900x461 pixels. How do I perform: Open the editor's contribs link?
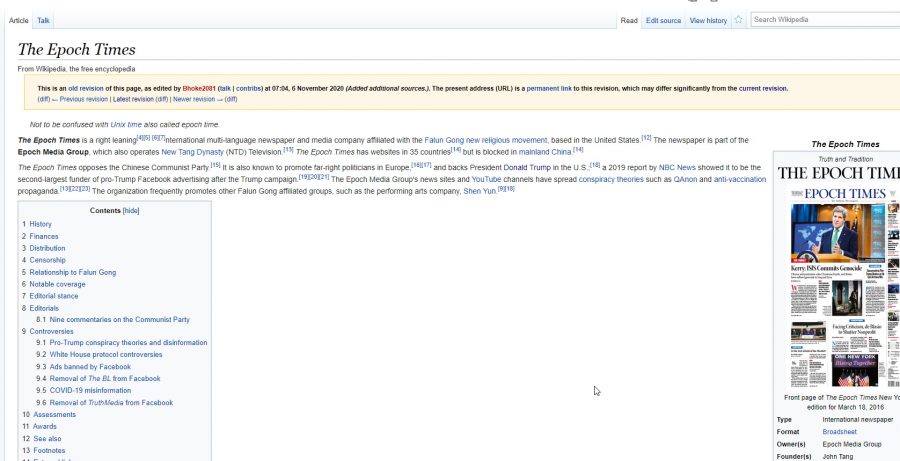click(x=248, y=88)
